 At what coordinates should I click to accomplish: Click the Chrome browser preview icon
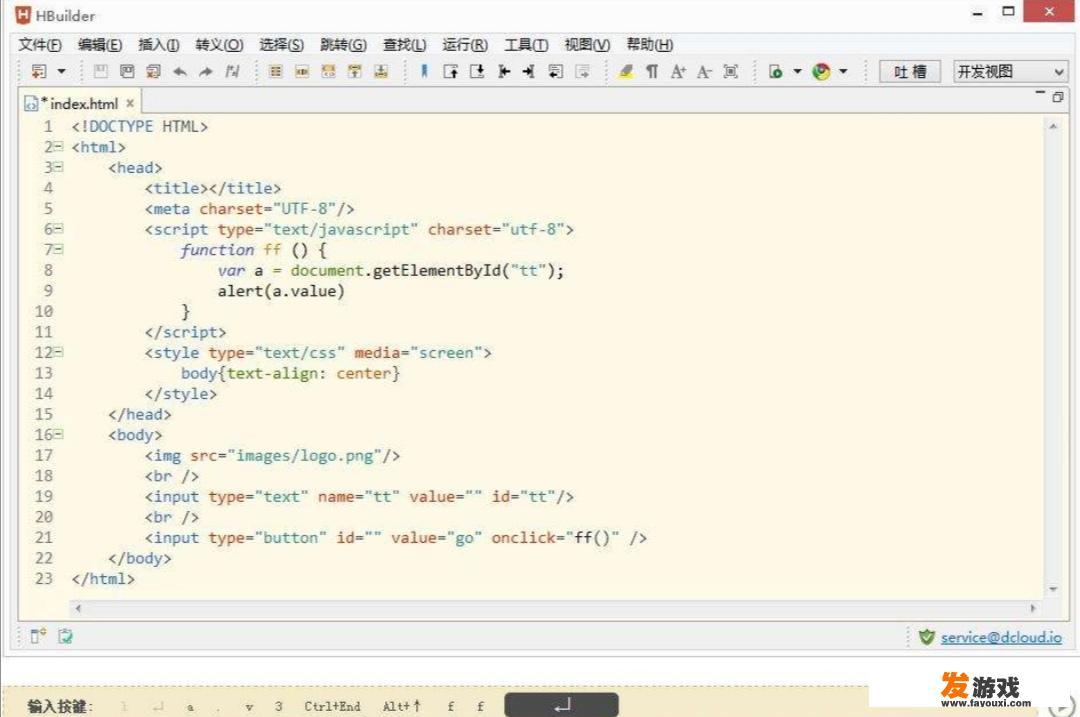click(821, 71)
